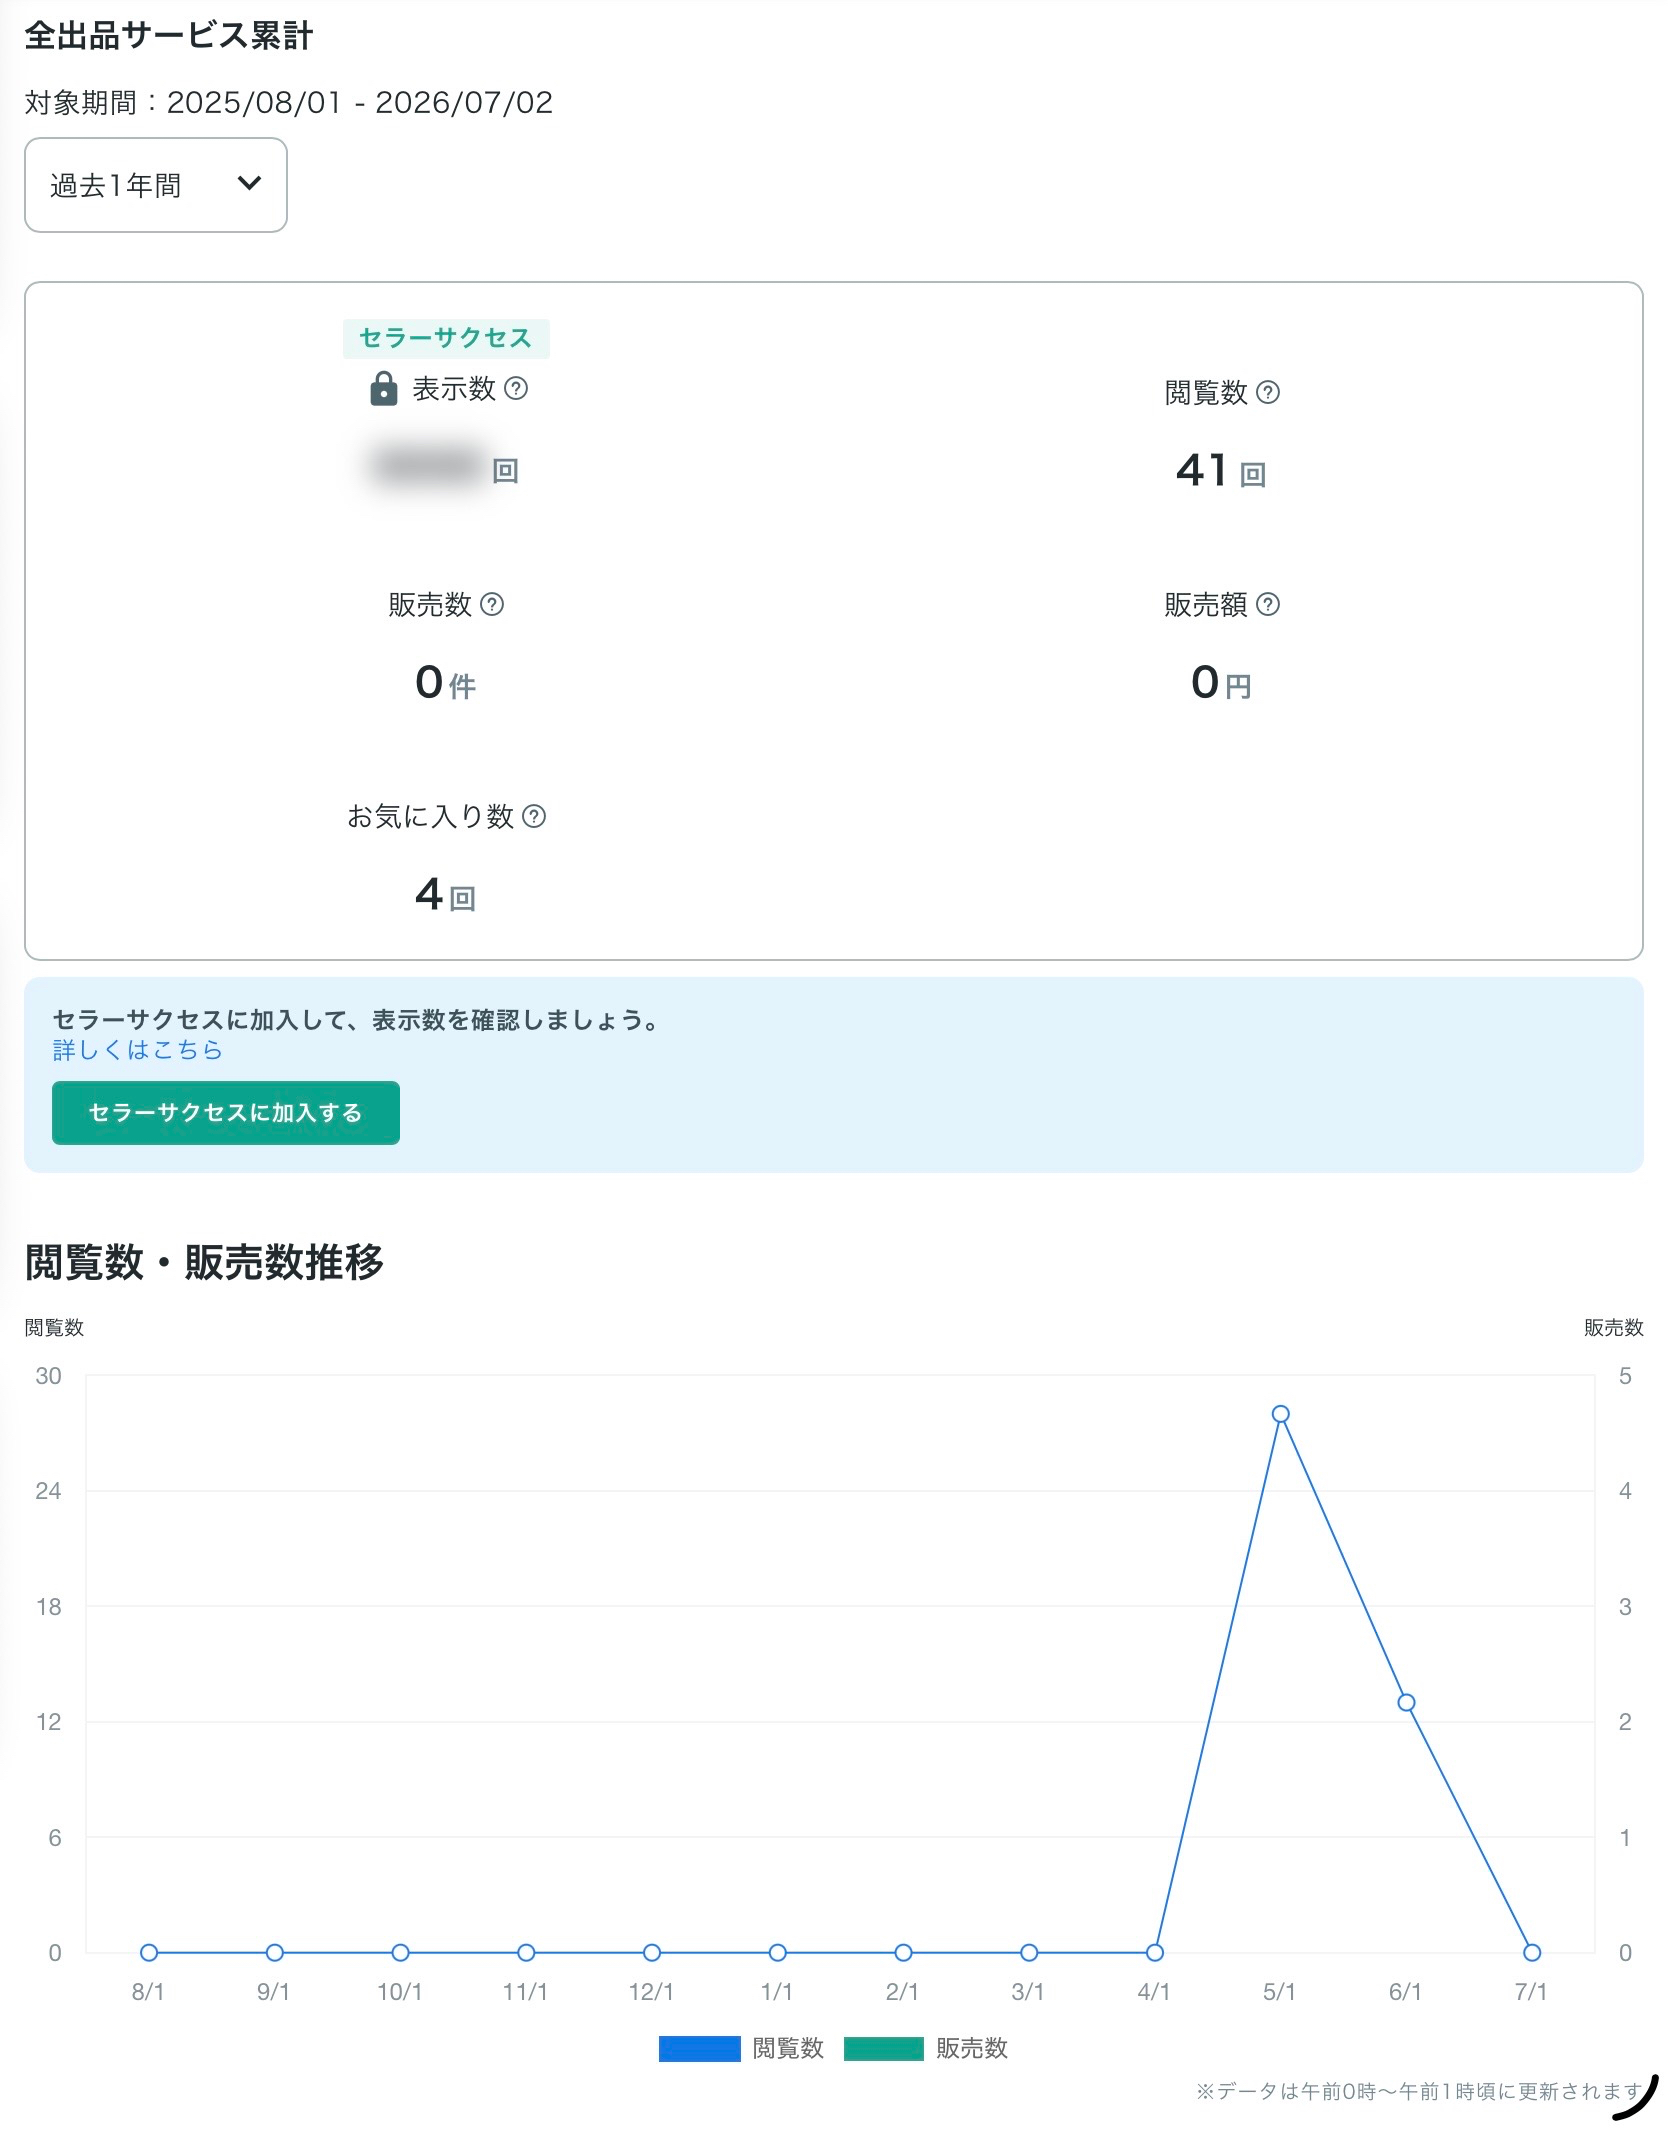Click the lock icon beside 表示数
The width and height of the screenshot is (1668, 2130).
coord(384,388)
